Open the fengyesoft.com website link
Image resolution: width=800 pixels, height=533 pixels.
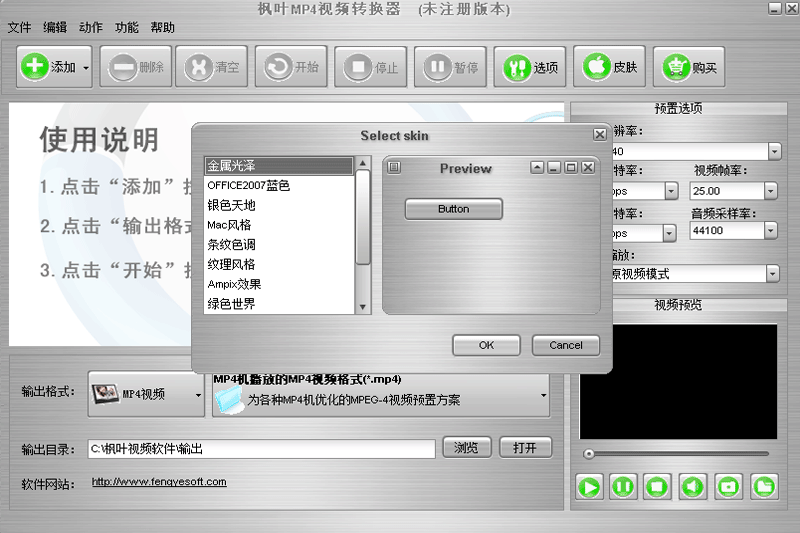[x=159, y=482]
